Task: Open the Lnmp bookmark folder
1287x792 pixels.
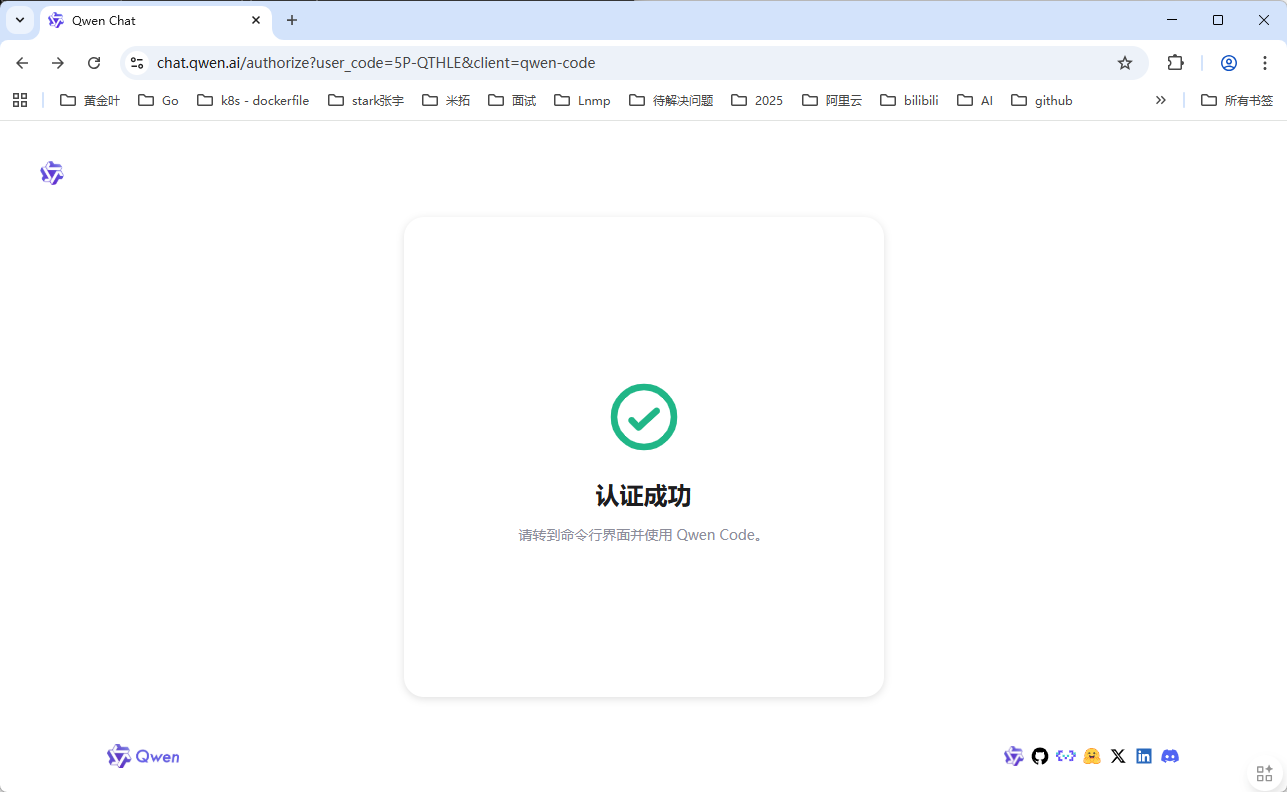Action: 582,100
